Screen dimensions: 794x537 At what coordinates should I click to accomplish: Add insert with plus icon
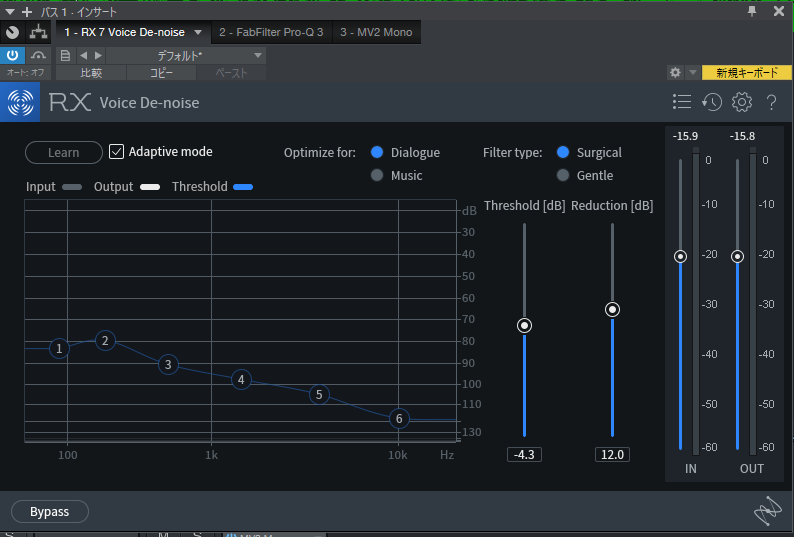27,12
